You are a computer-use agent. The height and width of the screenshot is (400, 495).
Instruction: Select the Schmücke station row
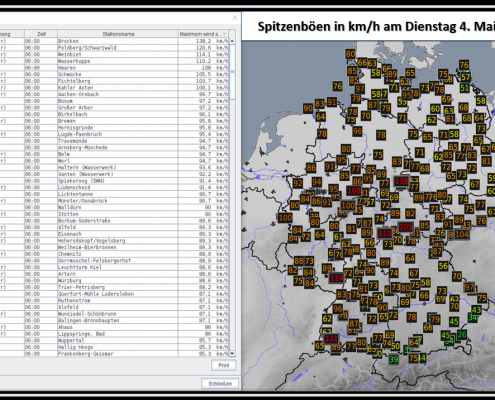[114, 74]
